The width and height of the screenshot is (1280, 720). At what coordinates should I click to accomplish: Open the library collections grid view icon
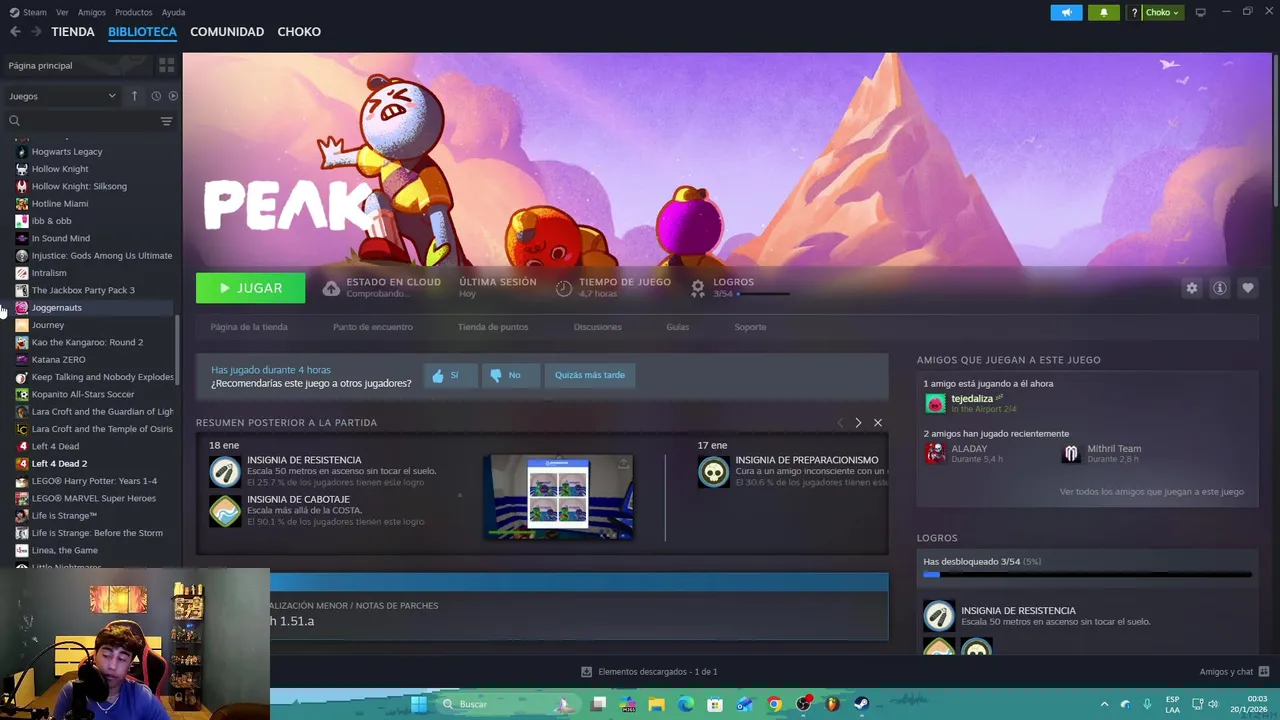(x=166, y=65)
